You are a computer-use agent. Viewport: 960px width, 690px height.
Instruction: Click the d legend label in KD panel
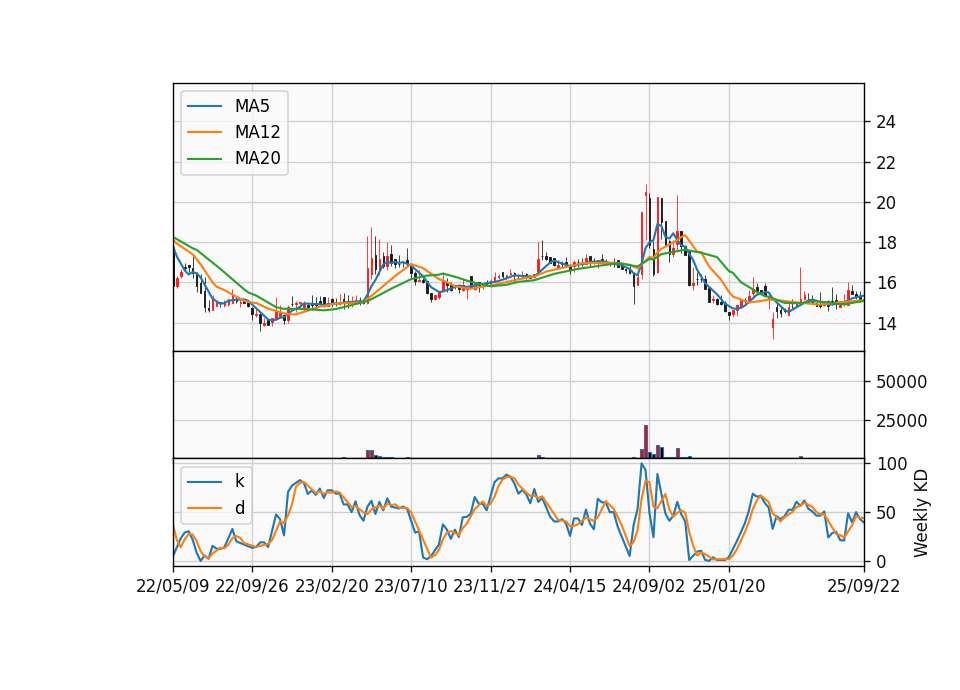click(239, 508)
